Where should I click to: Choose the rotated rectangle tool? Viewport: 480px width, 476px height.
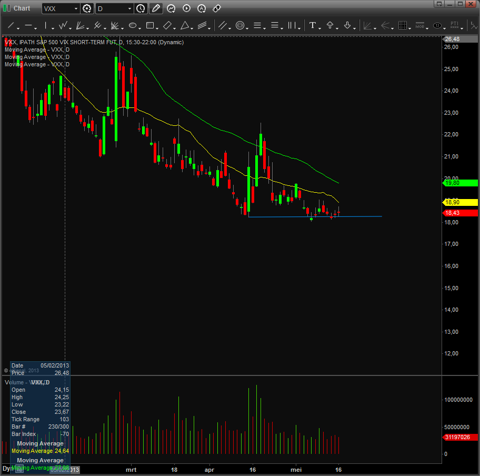tap(167, 25)
